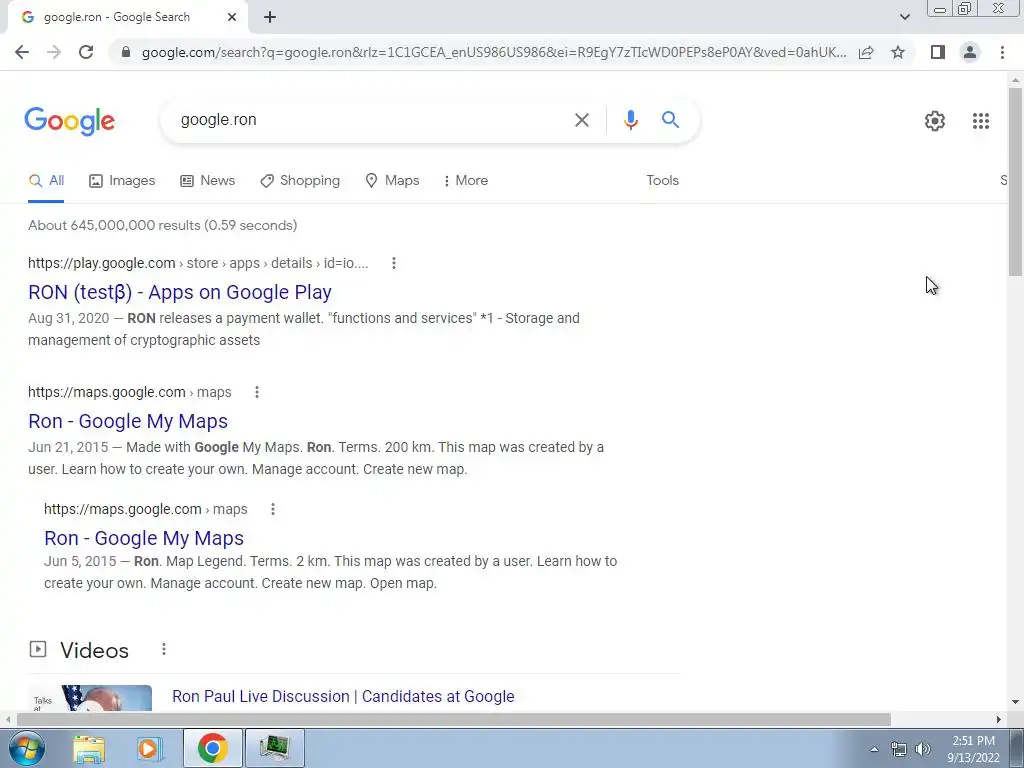1024x768 pixels.
Task: Switch to the News tab
Action: tap(208, 181)
